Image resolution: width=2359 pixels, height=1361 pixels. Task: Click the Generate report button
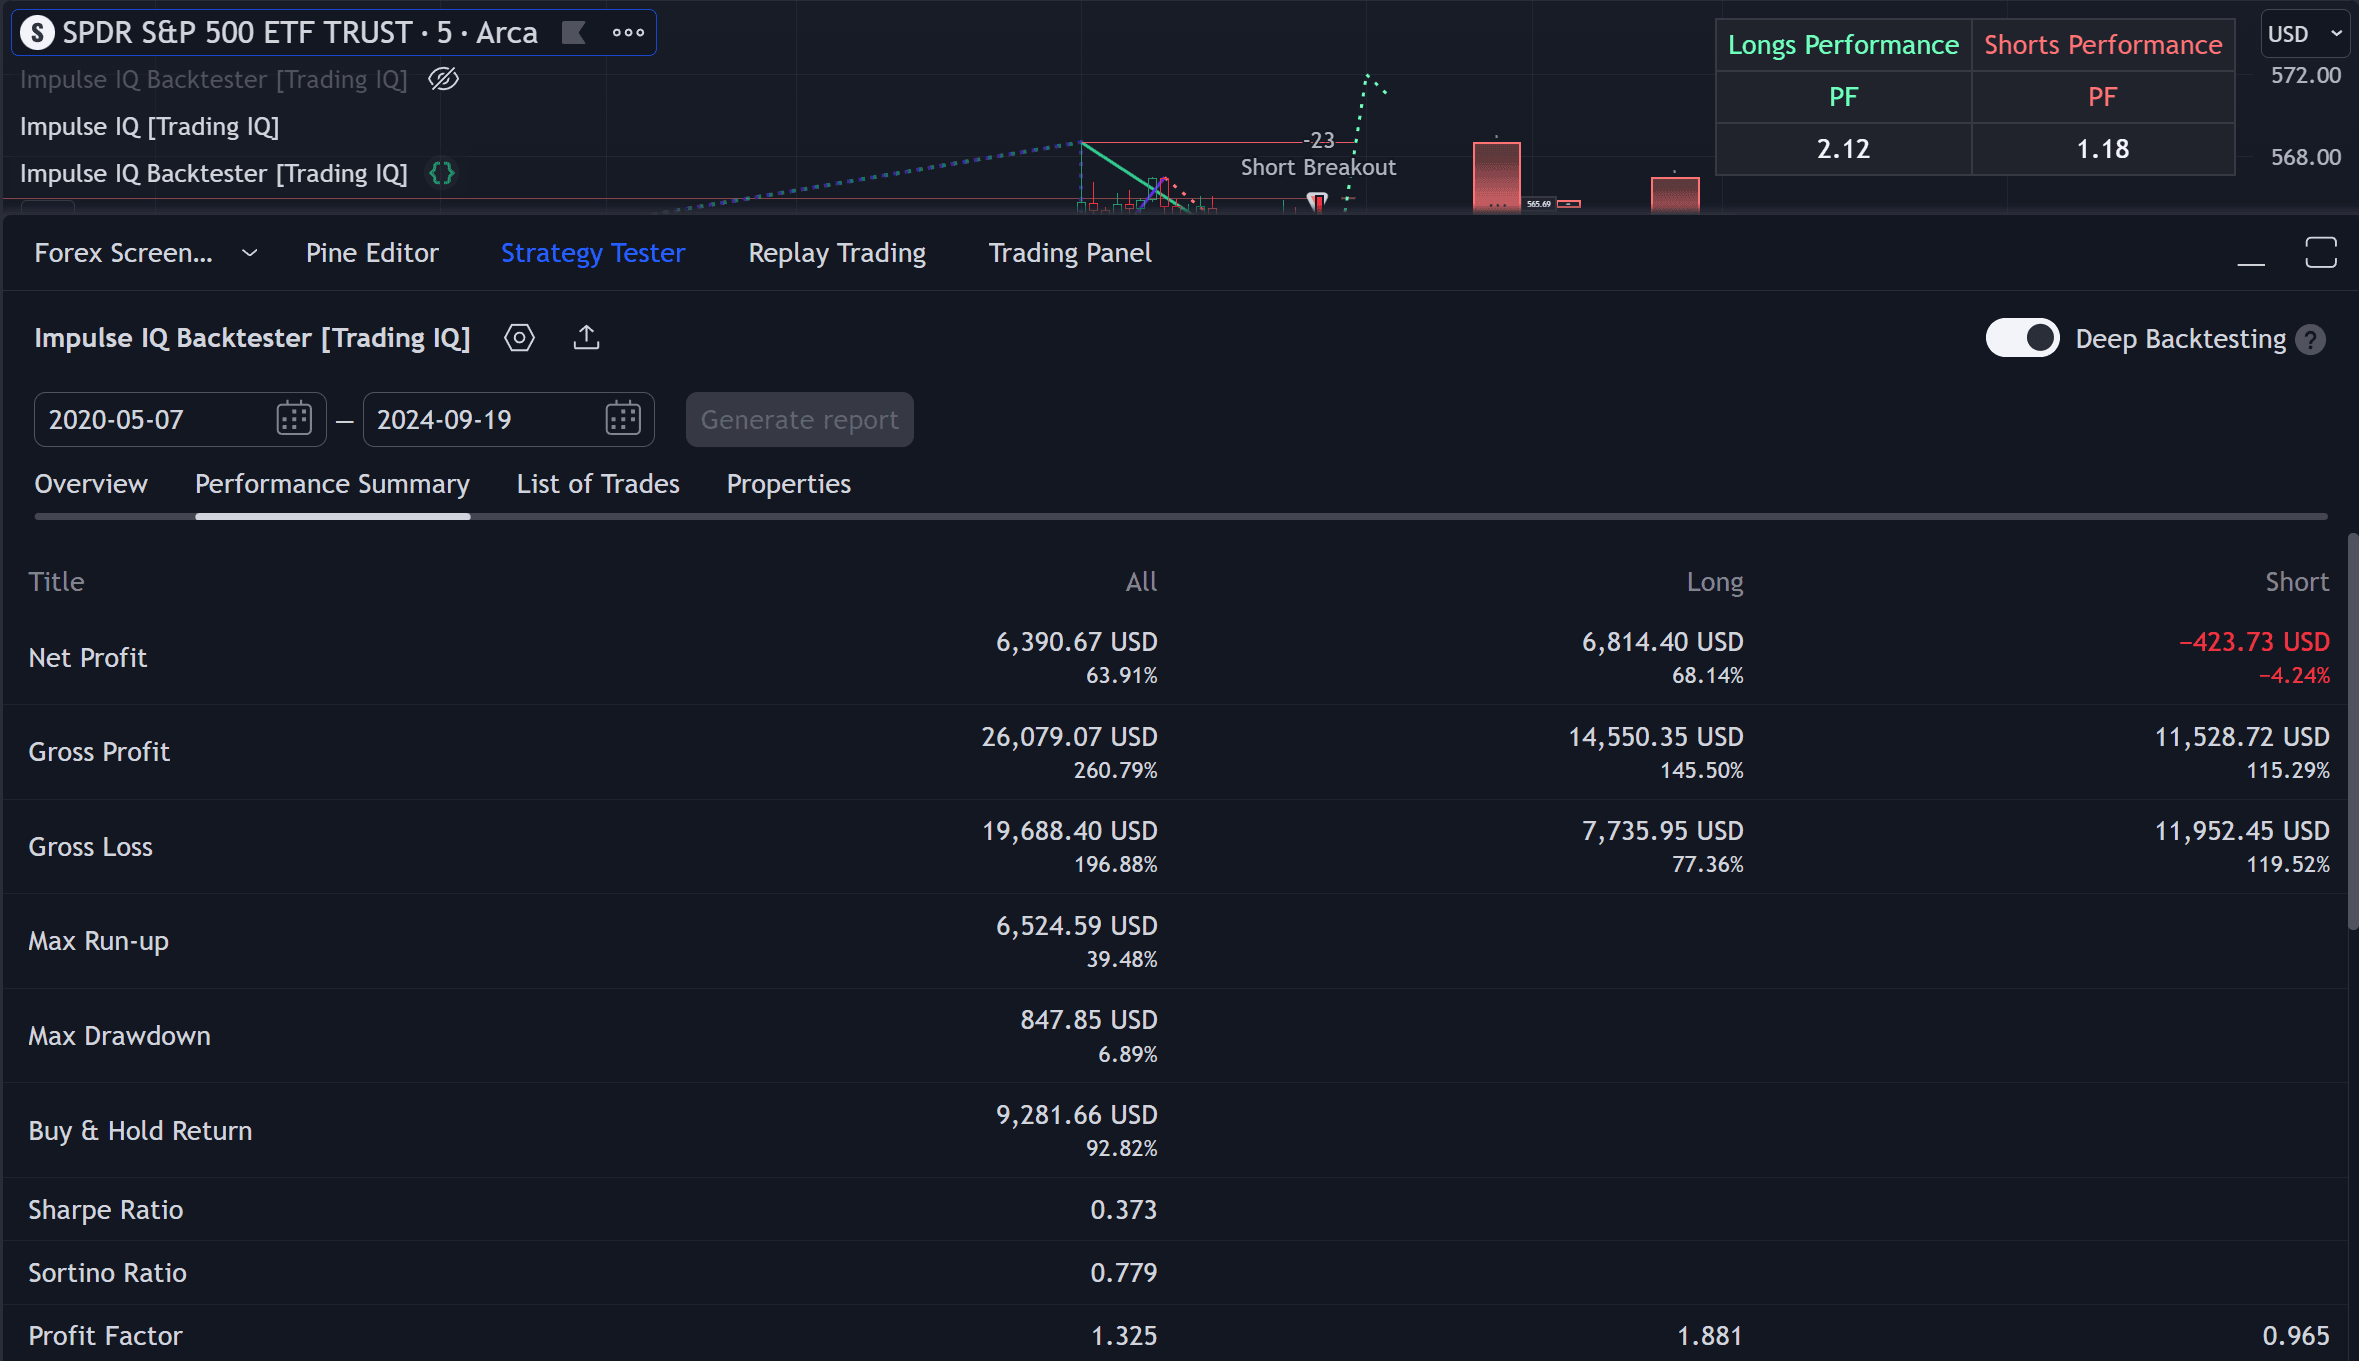pyautogui.click(x=799, y=419)
